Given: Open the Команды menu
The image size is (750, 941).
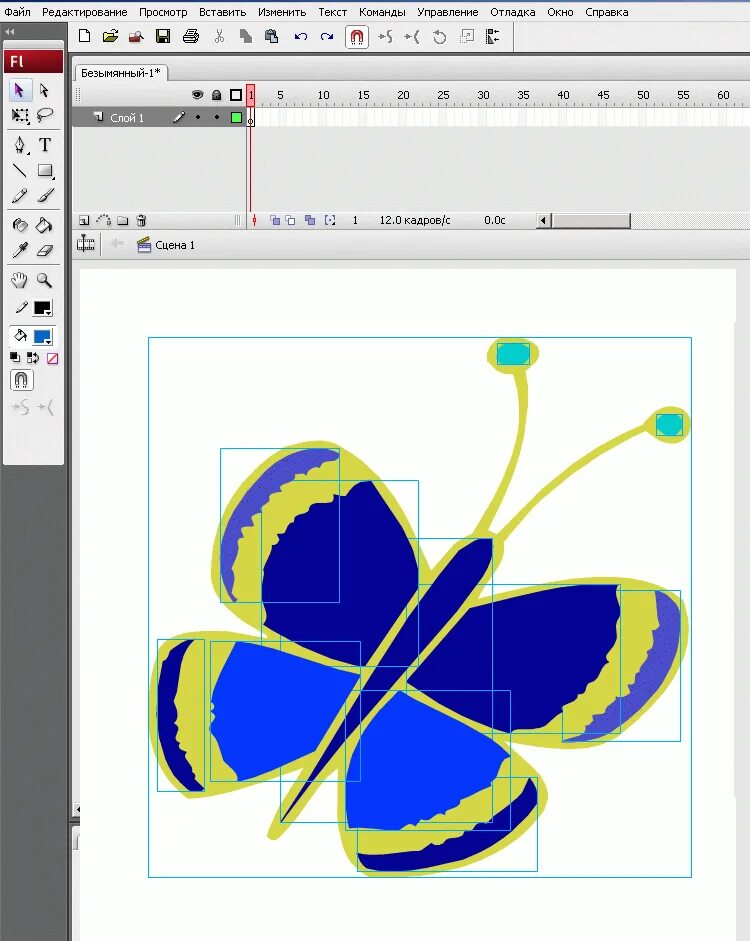Looking at the screenshot, I should pos(382,12).
